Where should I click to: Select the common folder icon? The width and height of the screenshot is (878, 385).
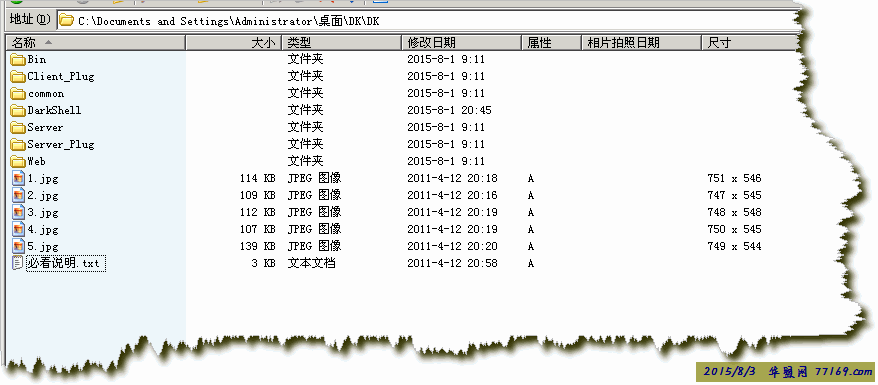click(18, 93)
